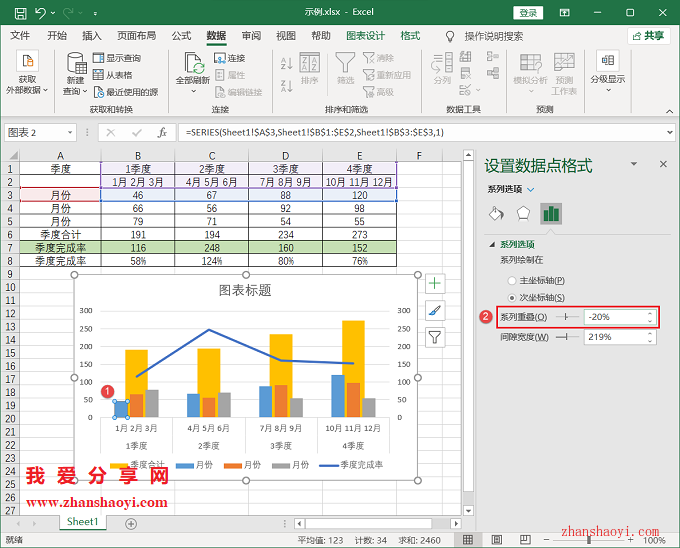Open the Effects pentagon tab
The width and height of the screenshot is (680, 548).
523,214
